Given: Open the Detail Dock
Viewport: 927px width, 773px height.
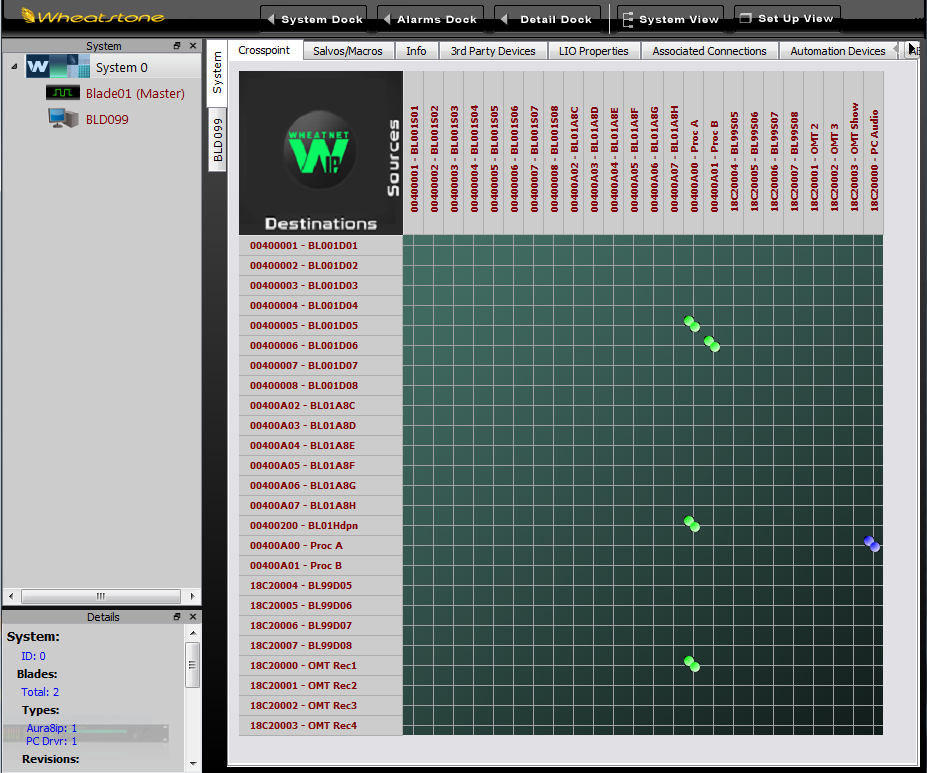Looking at the screenshot, I should click(x=547, y=19).
